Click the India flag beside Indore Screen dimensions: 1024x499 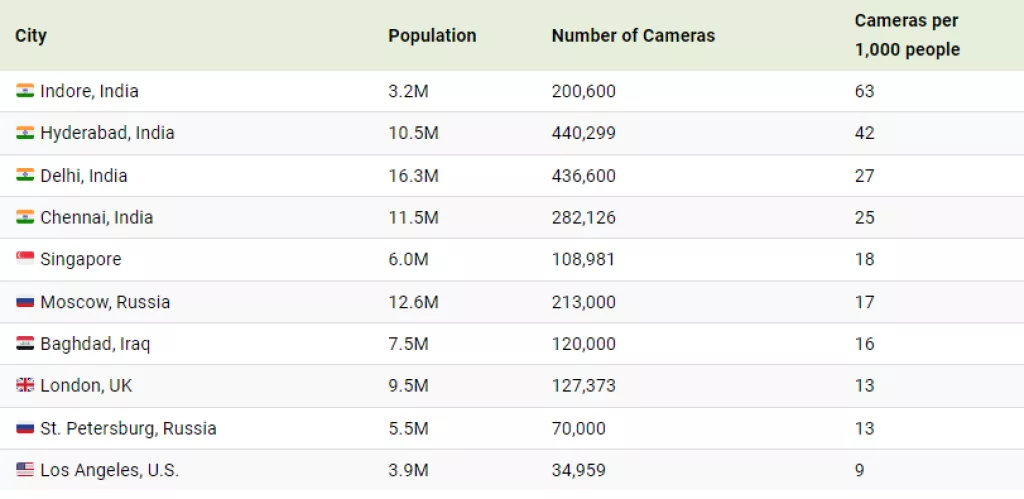tap(25, 91)
